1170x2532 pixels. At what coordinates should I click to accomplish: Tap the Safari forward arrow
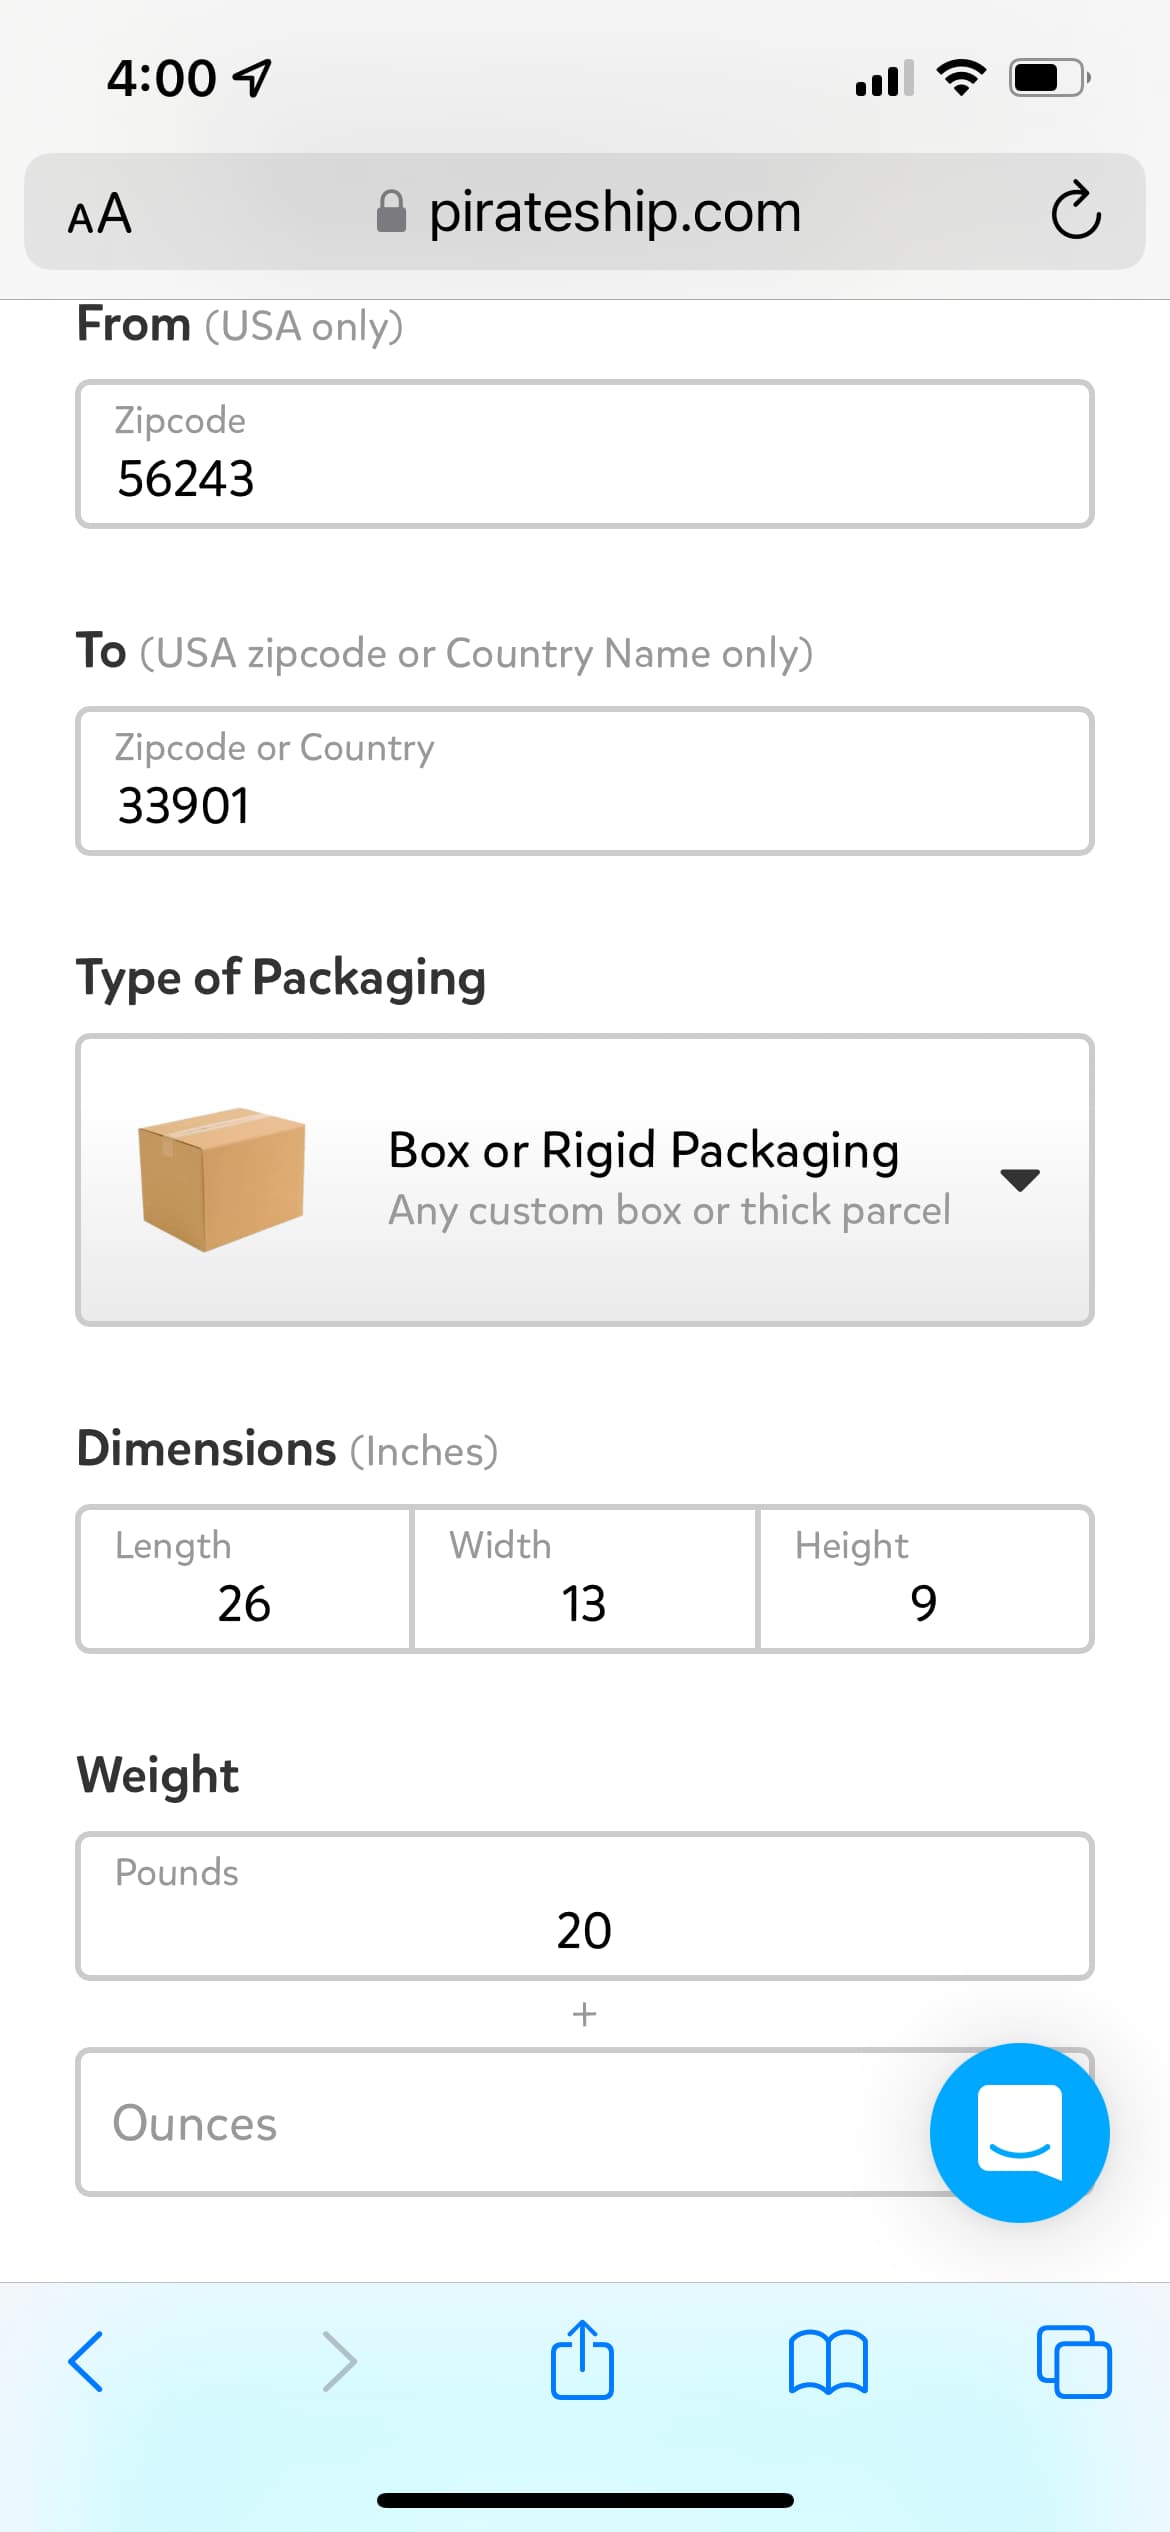(x=339, y=2361)
